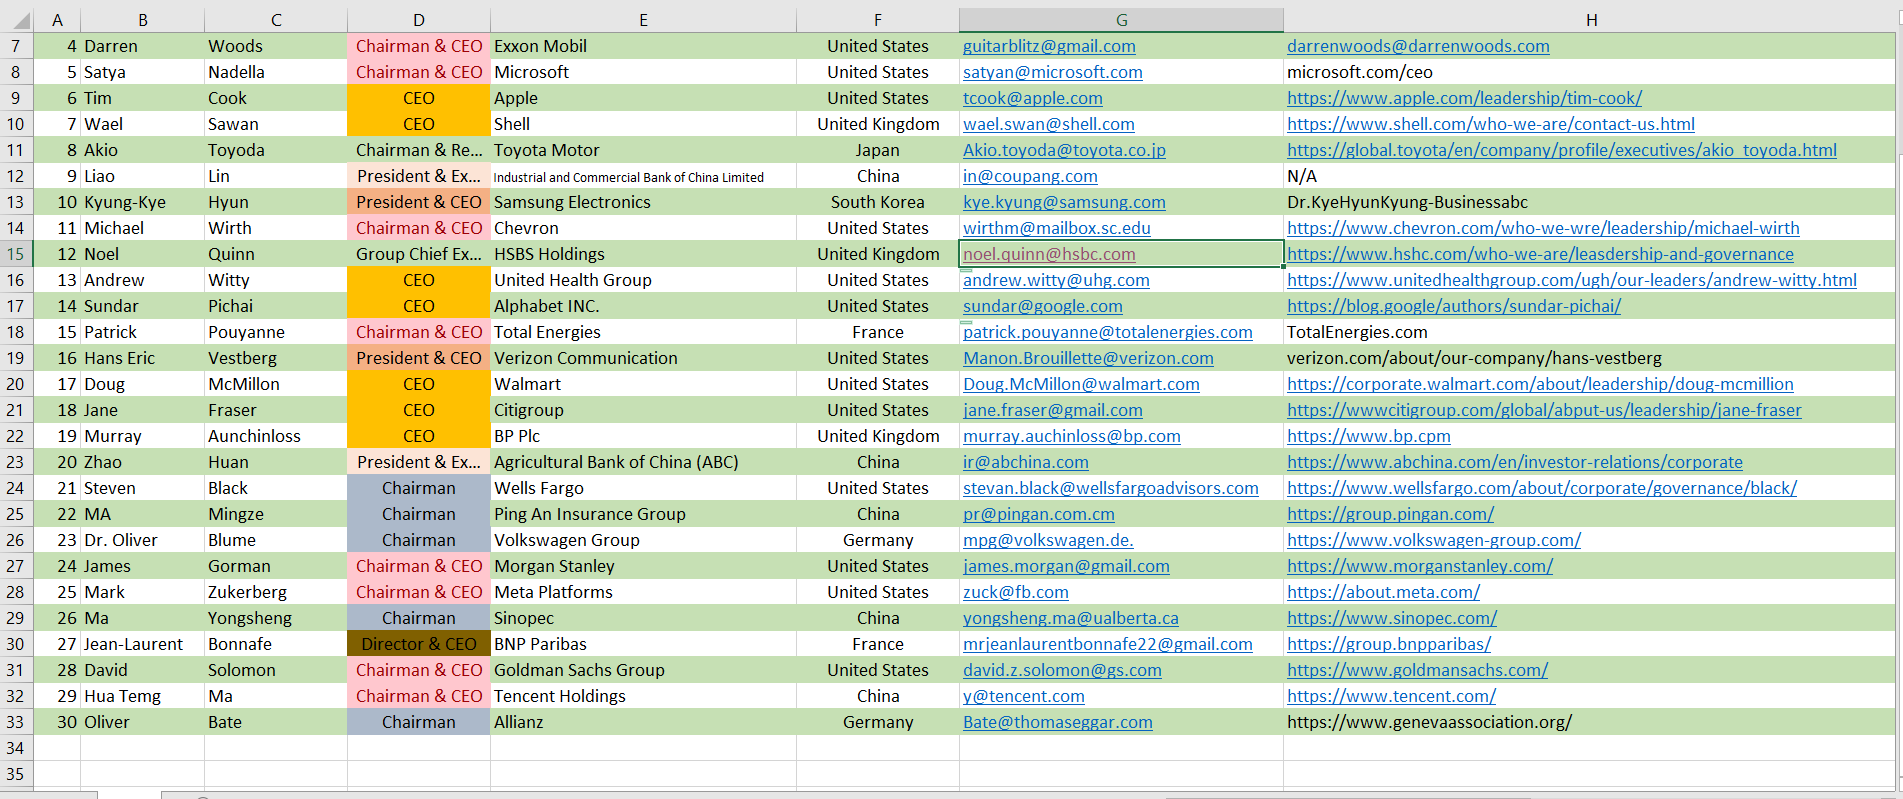Follow the wael.swan@shell.com link
This screenshot has height=799, width=1903.
[x=1048, y=124]
